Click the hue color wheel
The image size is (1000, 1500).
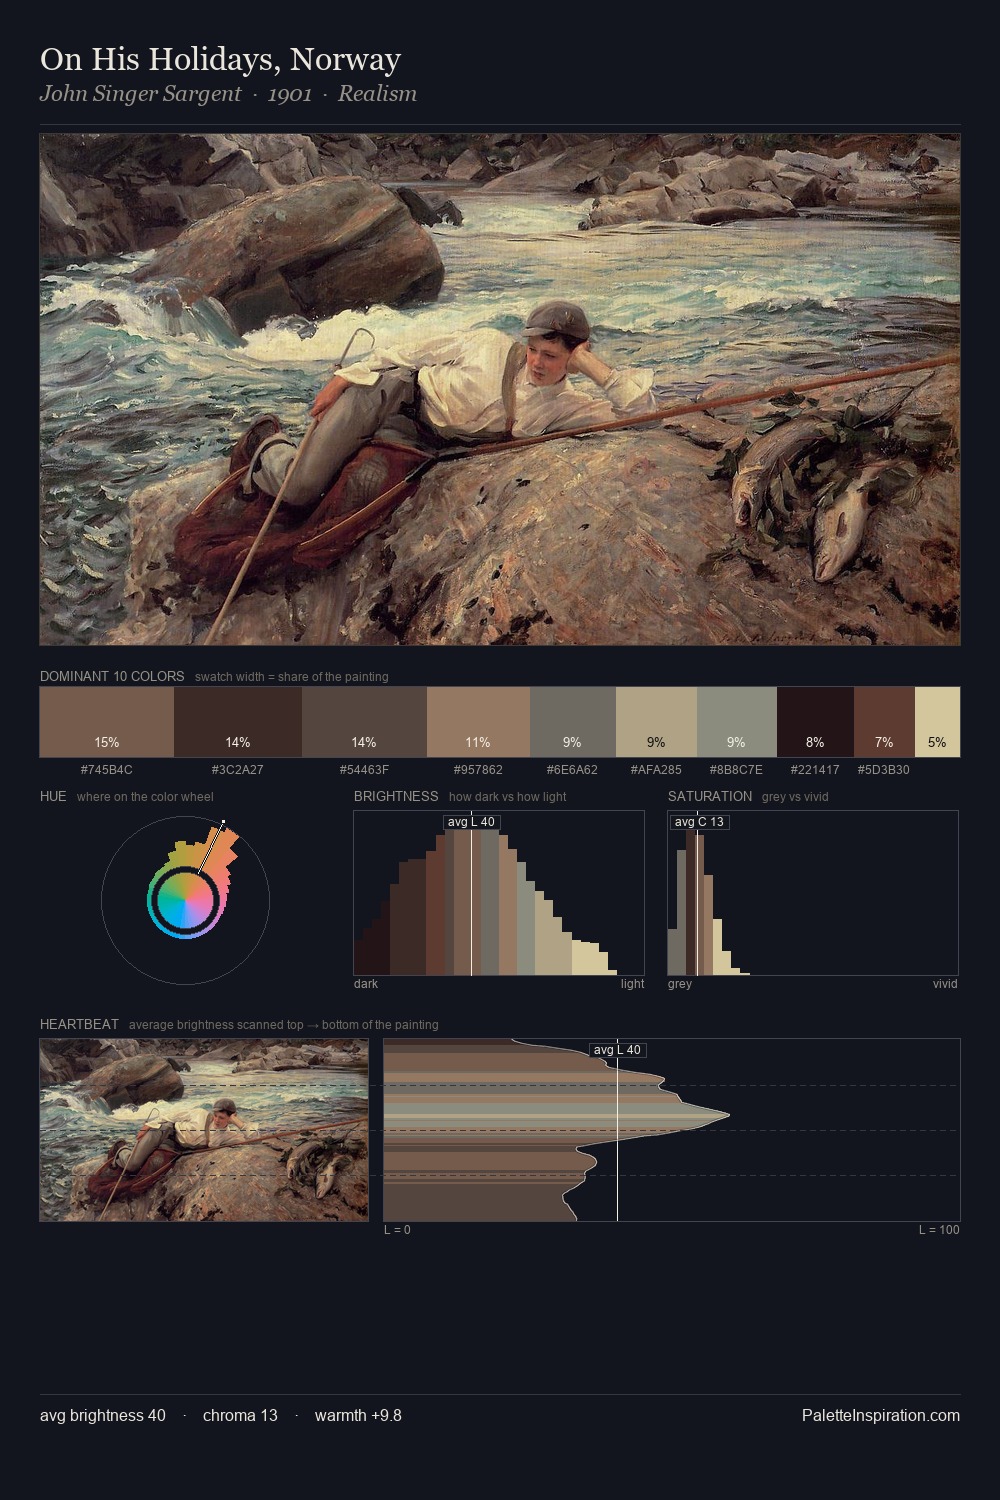click(x=185, y=900)
